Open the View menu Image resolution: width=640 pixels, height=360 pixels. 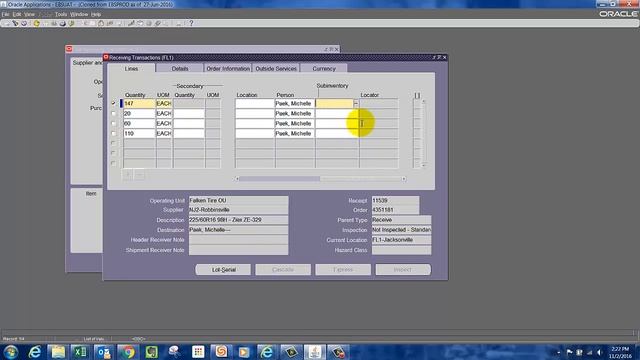click(x=29, y=14)
